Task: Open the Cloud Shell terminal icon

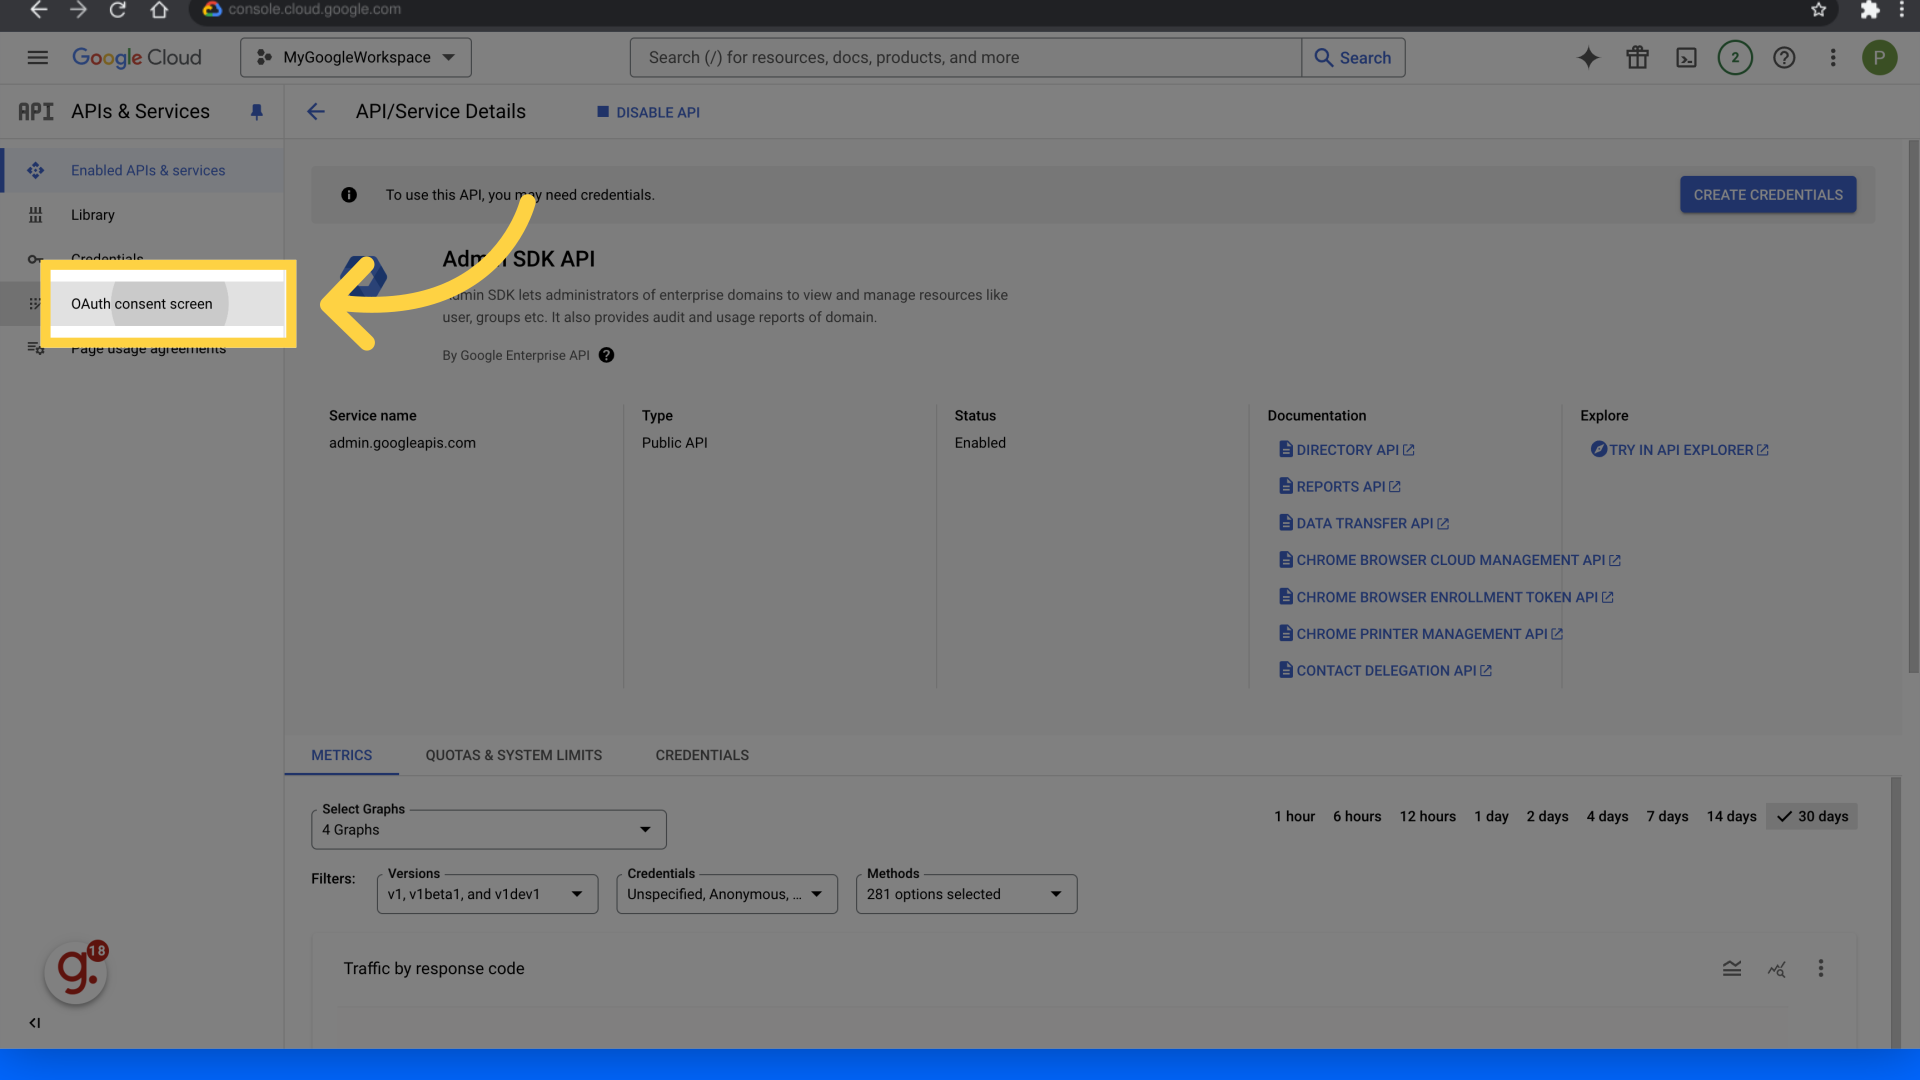Action: [1686, 57]
